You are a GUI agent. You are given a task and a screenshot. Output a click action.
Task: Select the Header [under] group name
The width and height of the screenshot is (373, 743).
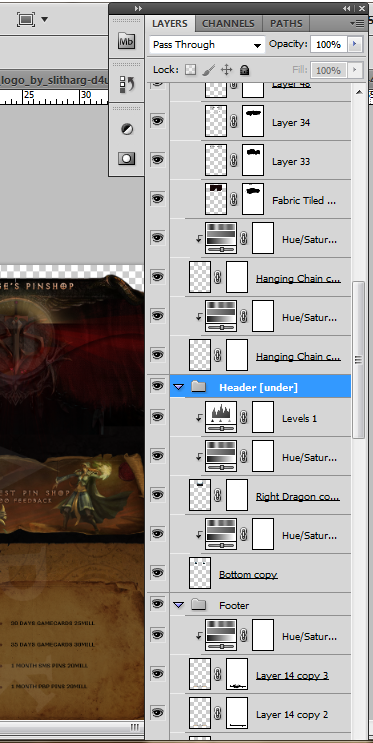tap(258, 388)
